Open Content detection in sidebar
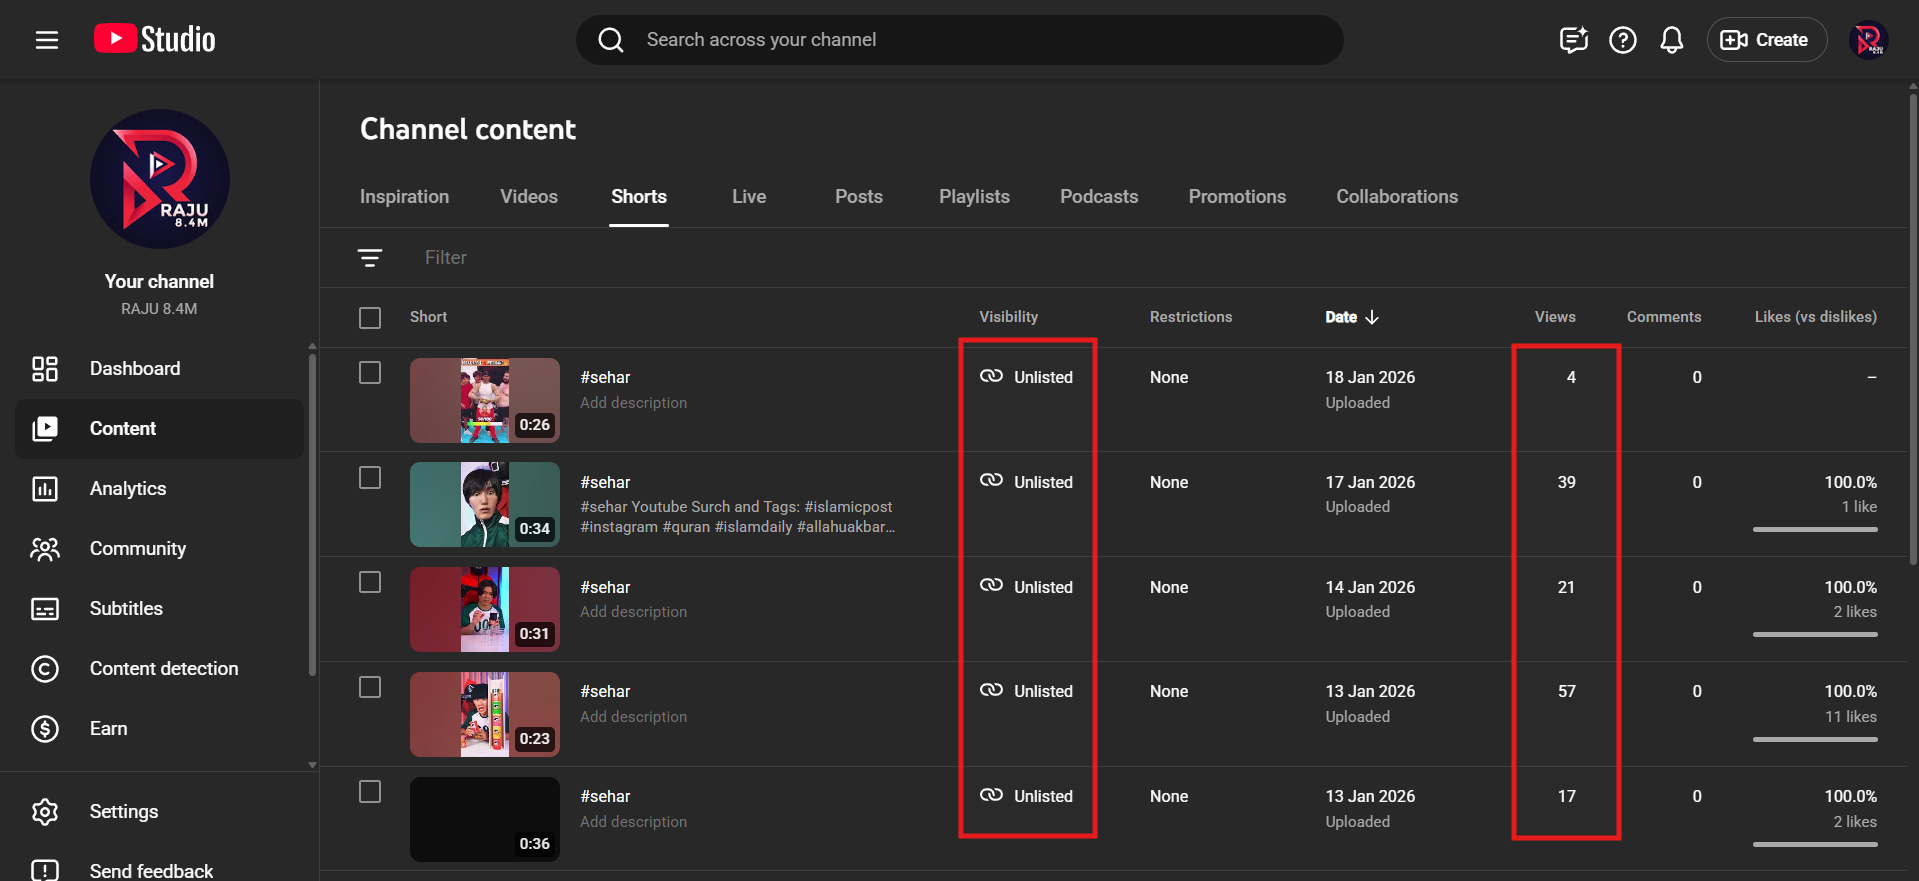The width and height of the screenshot is (1919, 881). 164,669
